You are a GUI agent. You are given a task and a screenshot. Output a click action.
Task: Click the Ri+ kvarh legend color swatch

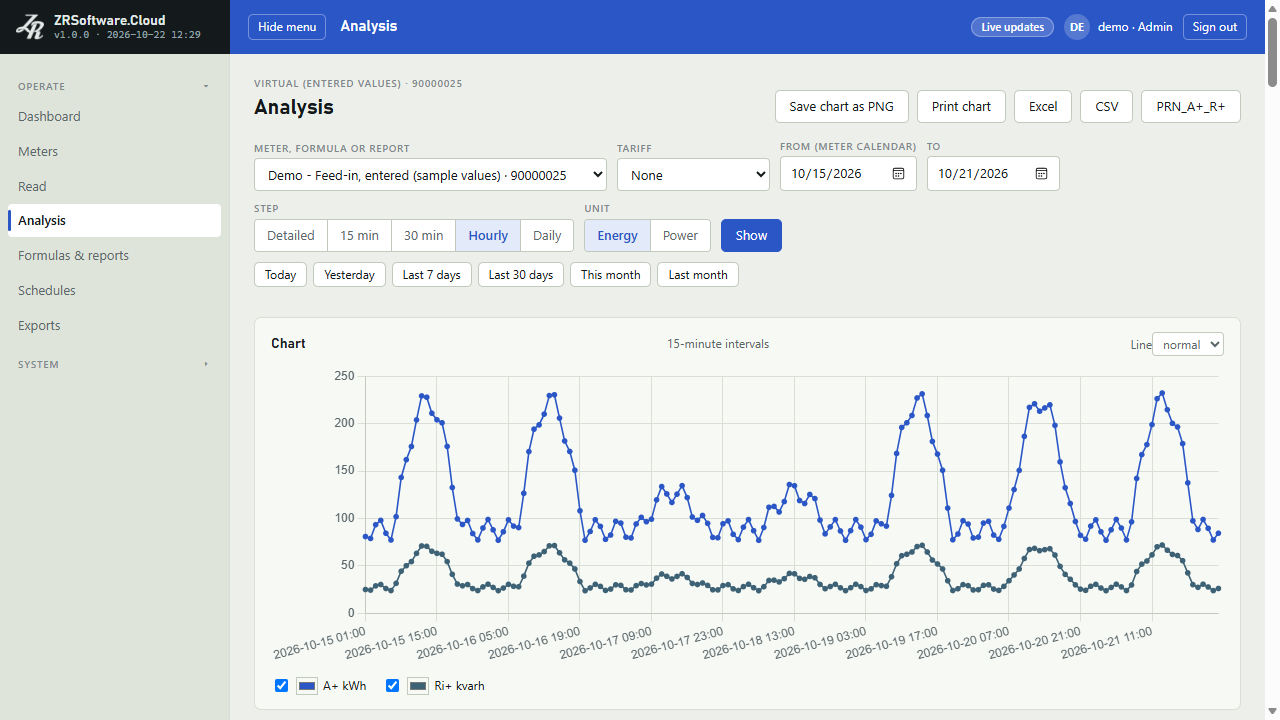[418, 686]
